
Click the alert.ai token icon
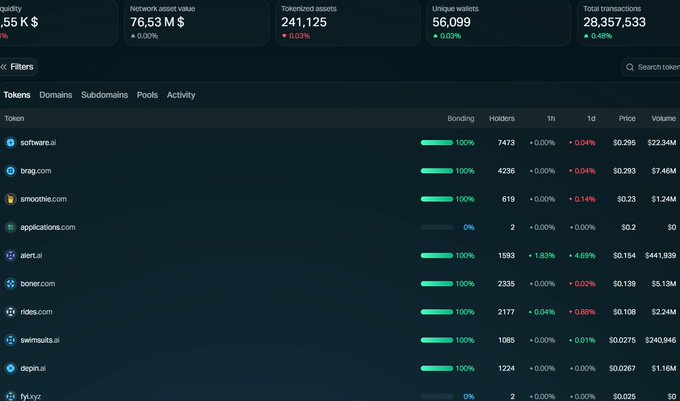[x=10, y=255]
